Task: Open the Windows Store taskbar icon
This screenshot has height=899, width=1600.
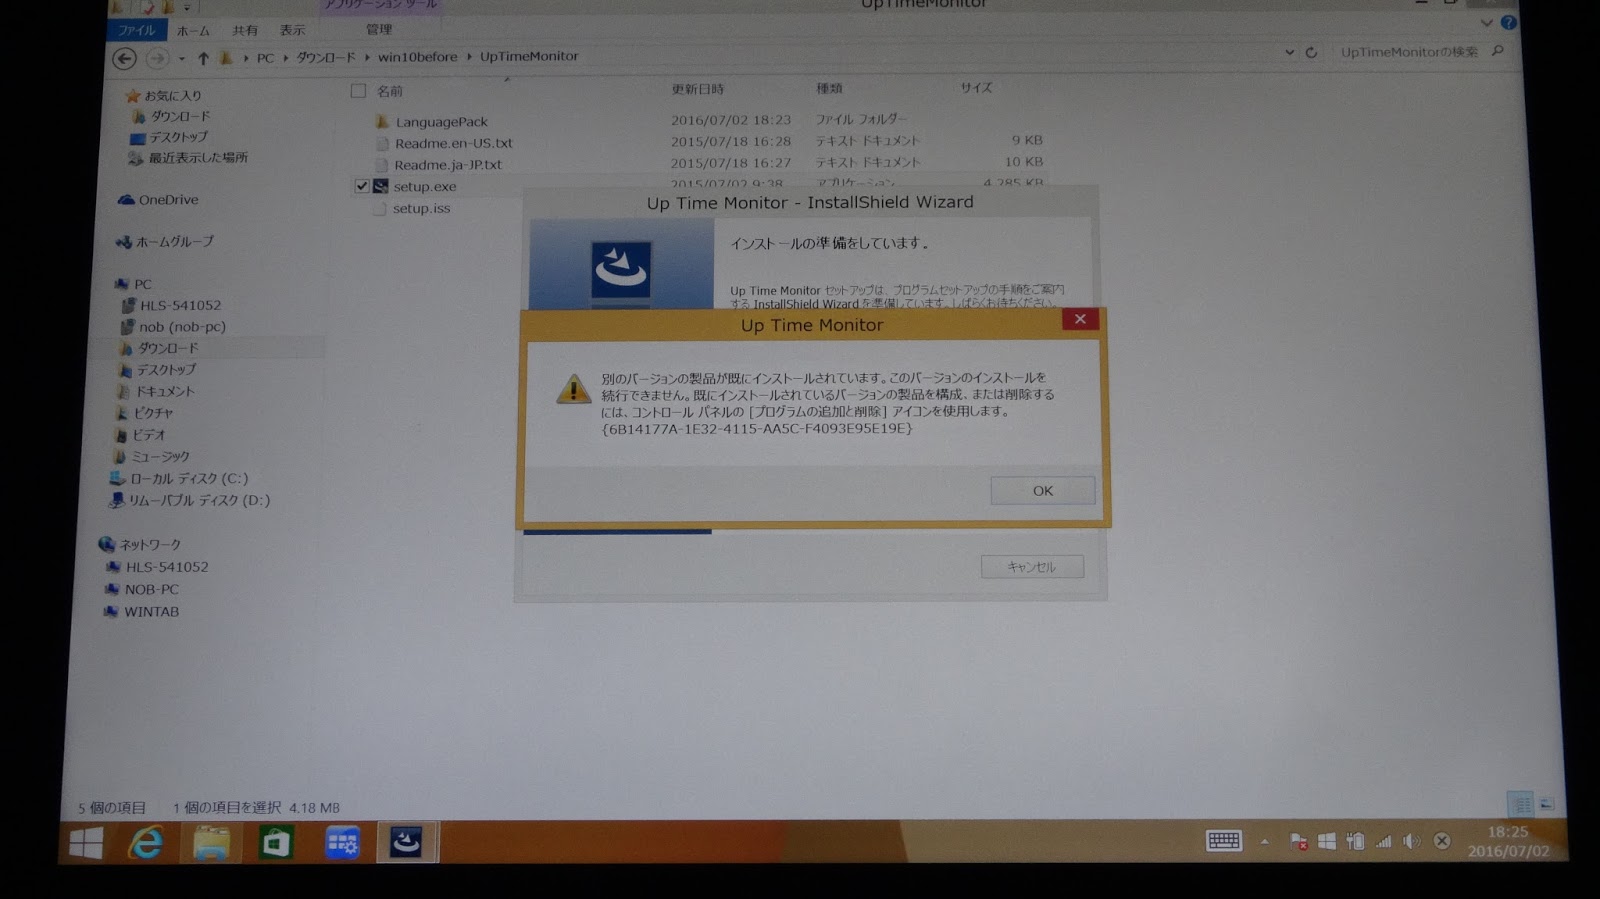Action: coord(275,844)
